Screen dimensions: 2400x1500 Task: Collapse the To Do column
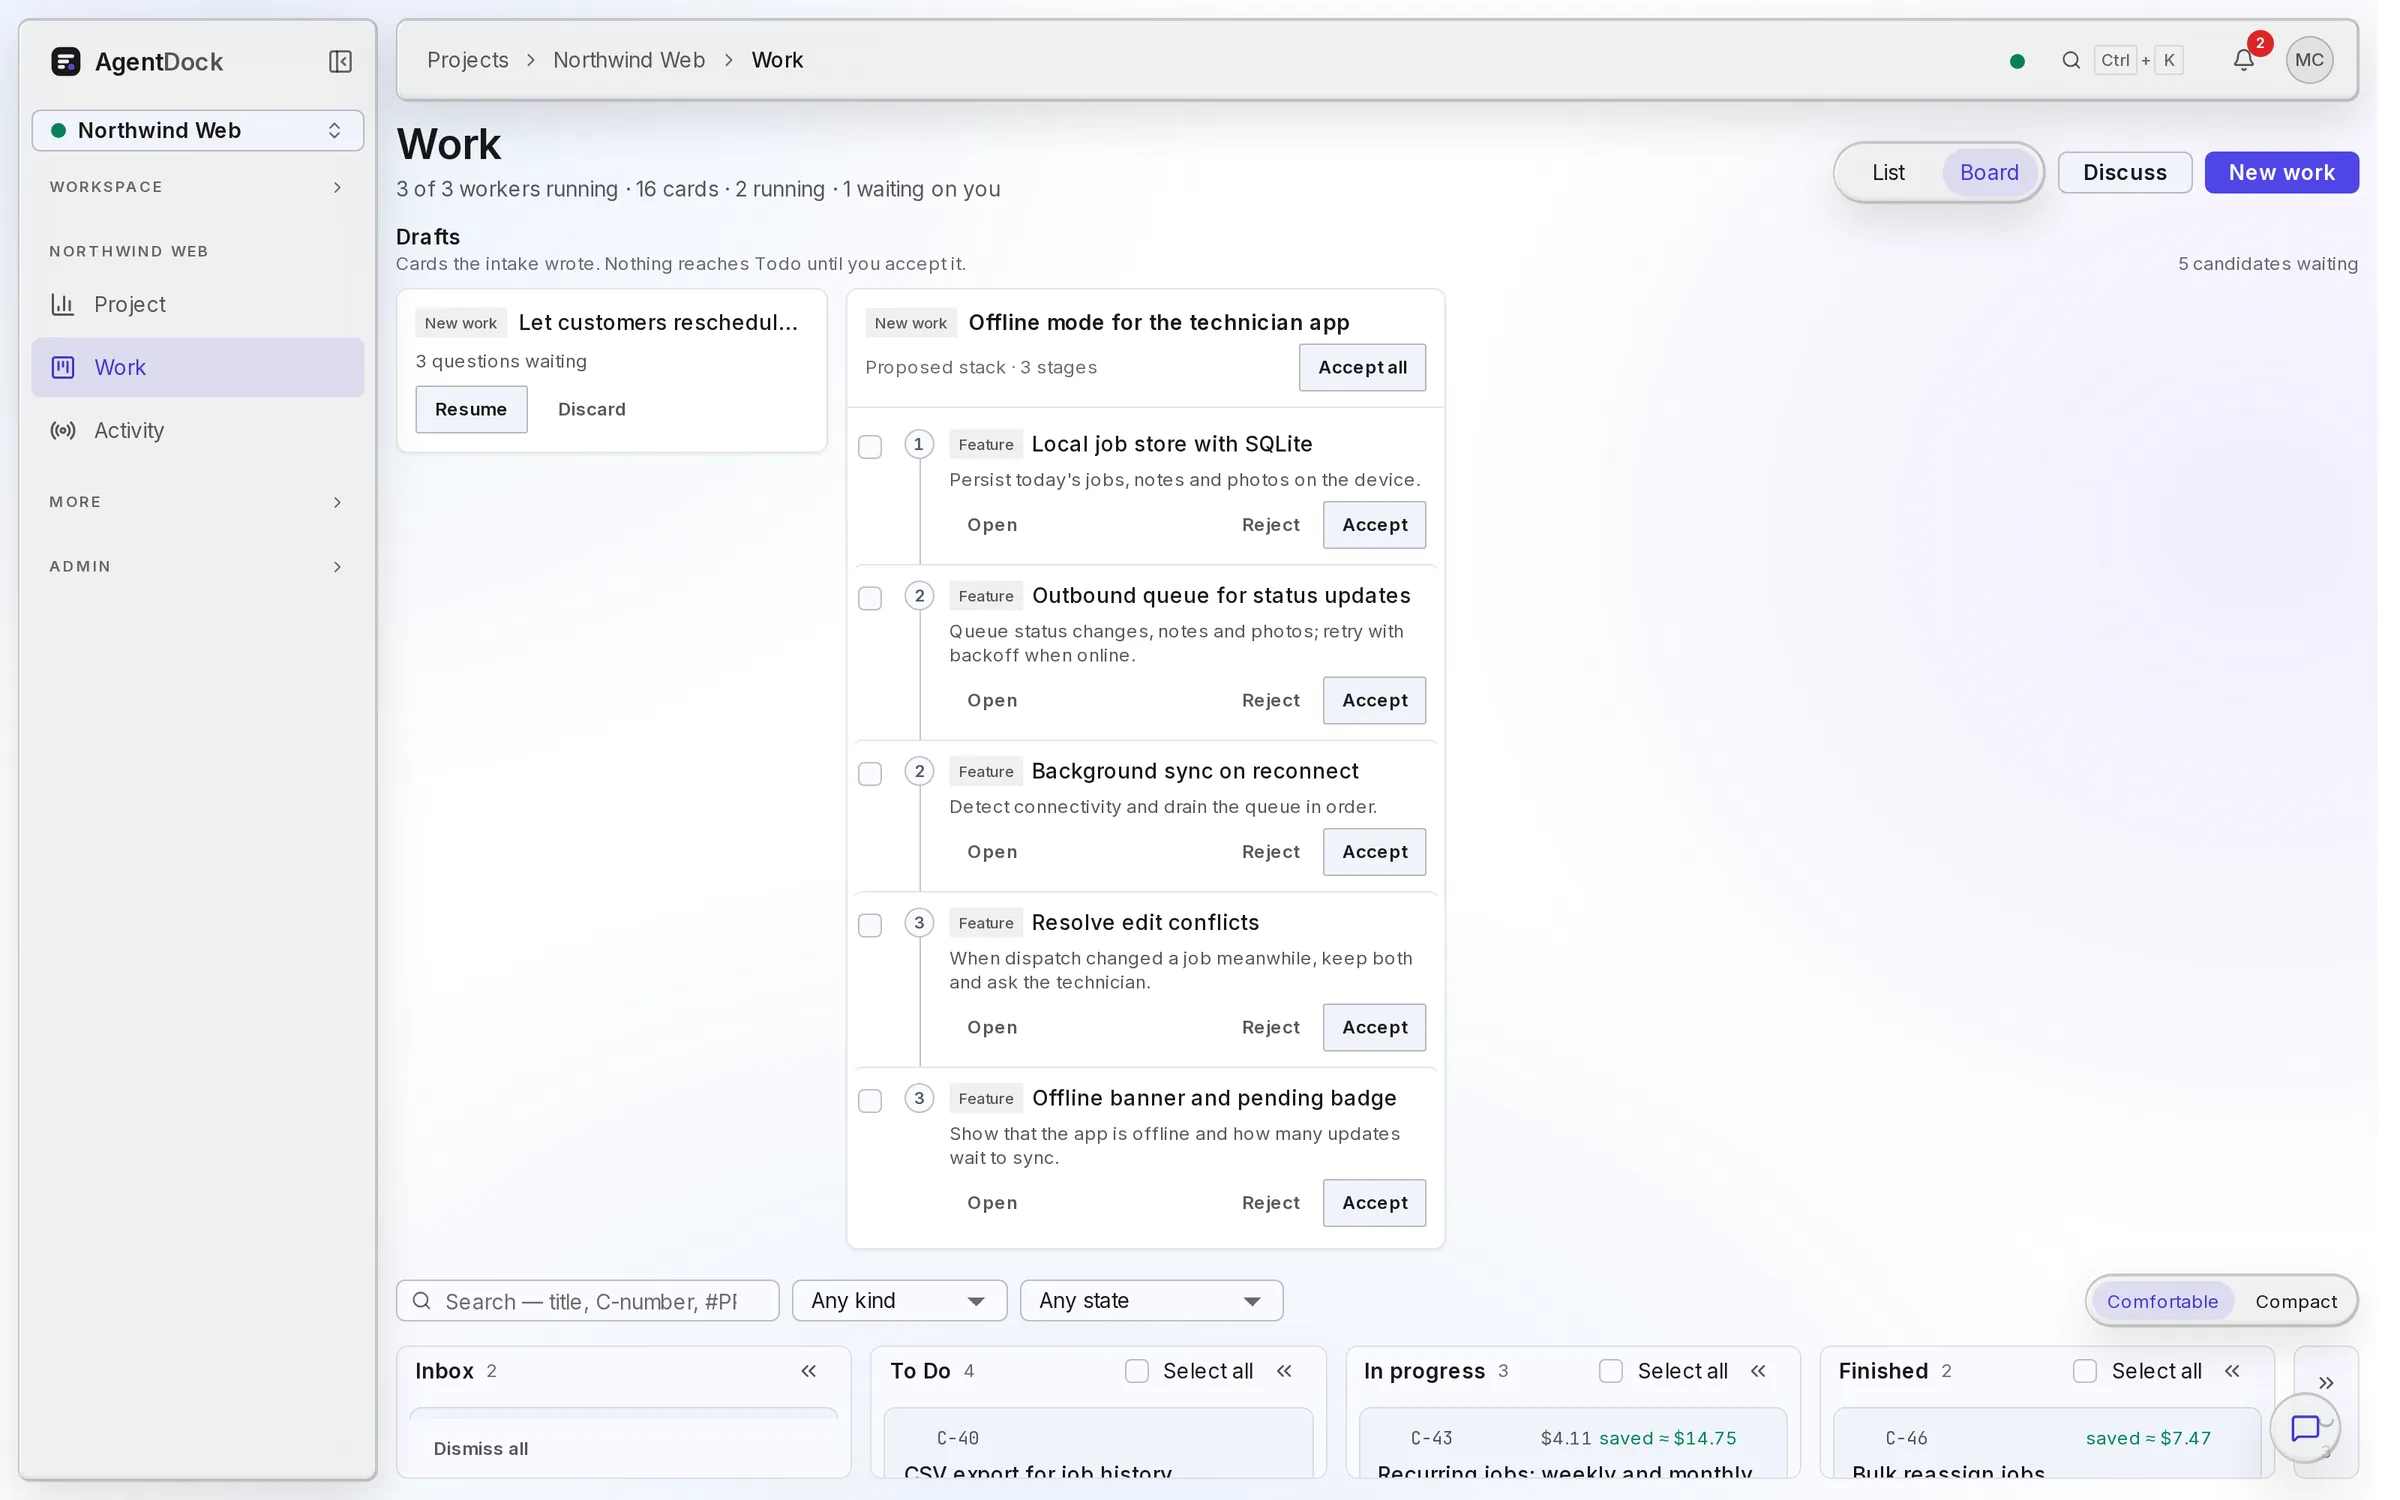(x=1284, y=1371)
